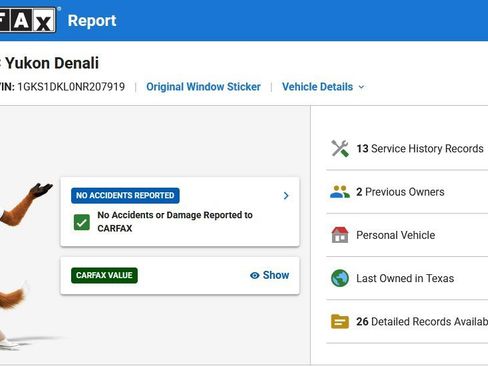Open the Vehicle Details link
Image resolution: width=488 pixels, height=366 pixels.
(317, 87)
